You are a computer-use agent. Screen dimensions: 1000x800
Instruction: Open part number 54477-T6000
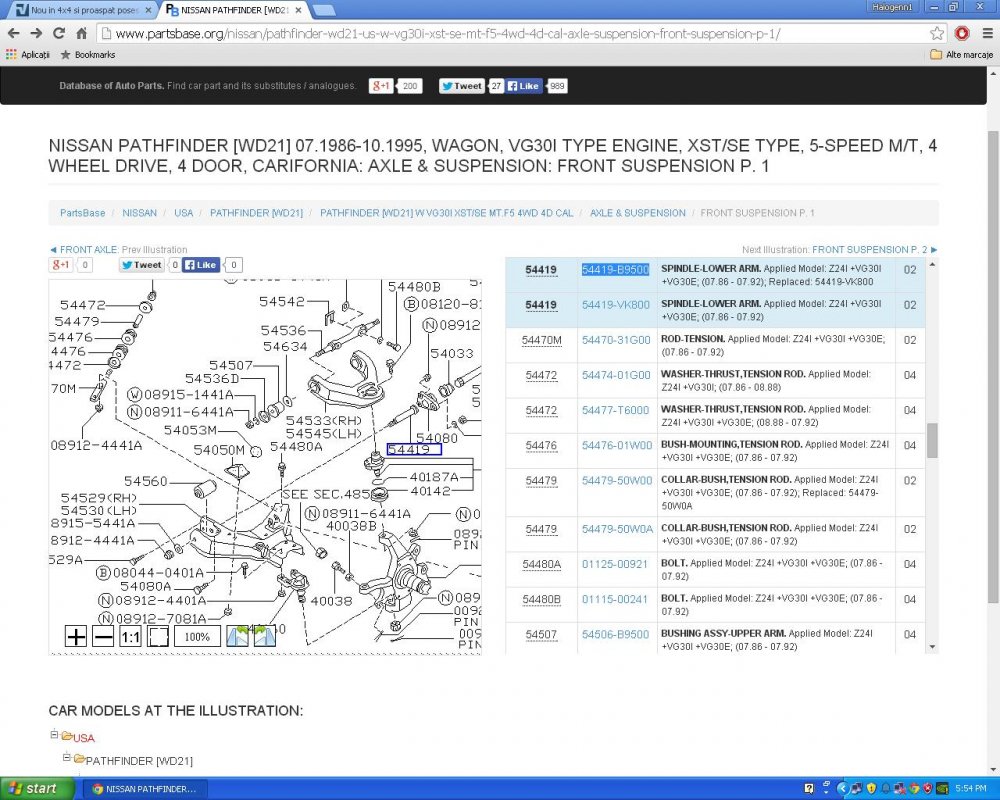tap(615, 410)
